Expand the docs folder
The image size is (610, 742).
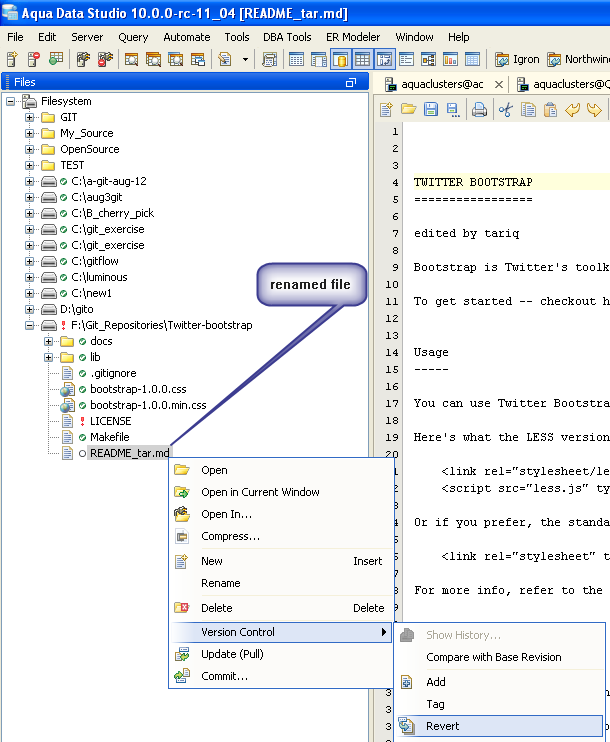[48, 341]
